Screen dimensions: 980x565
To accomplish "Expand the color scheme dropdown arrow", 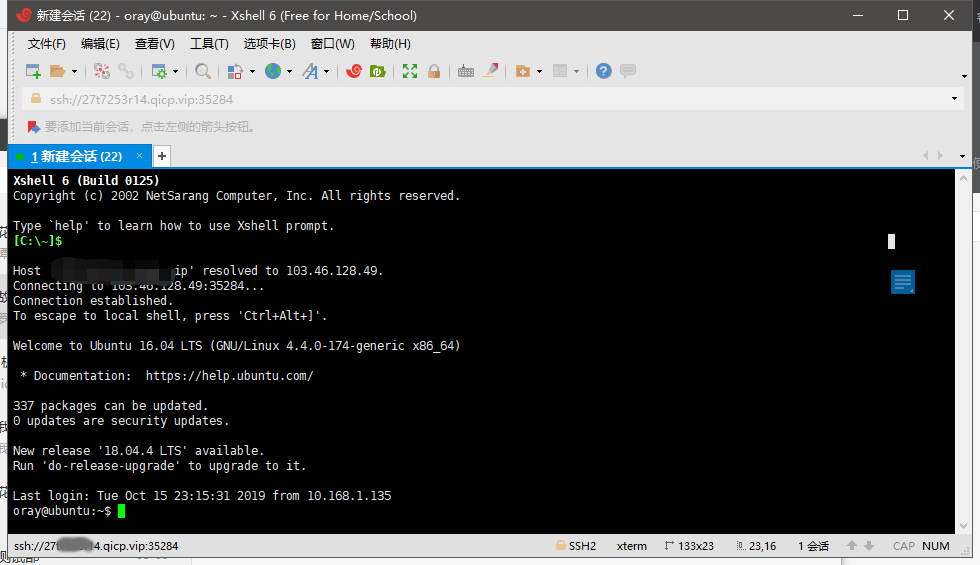I will pos(252,72).
